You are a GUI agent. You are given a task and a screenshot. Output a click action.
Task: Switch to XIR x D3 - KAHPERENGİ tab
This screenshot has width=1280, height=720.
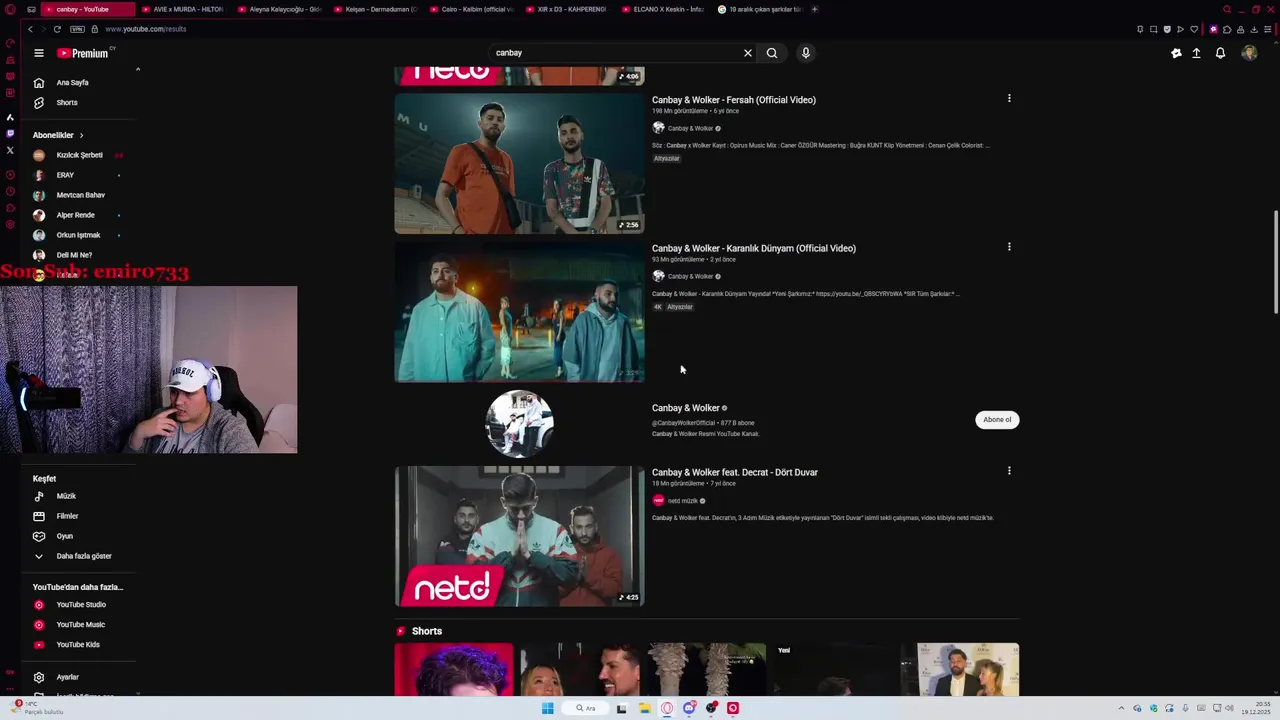(x=569, y=9)
